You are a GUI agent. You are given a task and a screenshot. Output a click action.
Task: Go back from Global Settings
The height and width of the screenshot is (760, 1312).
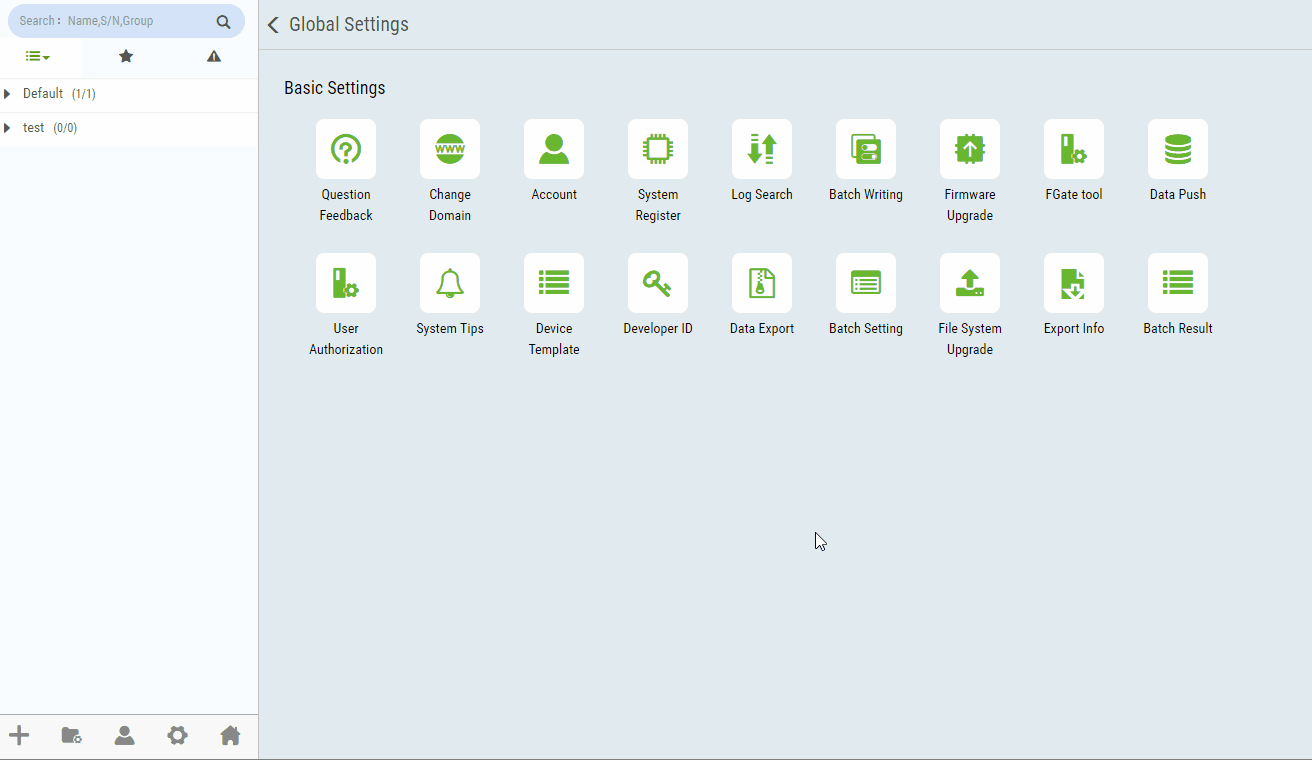(x=273, y=25)
